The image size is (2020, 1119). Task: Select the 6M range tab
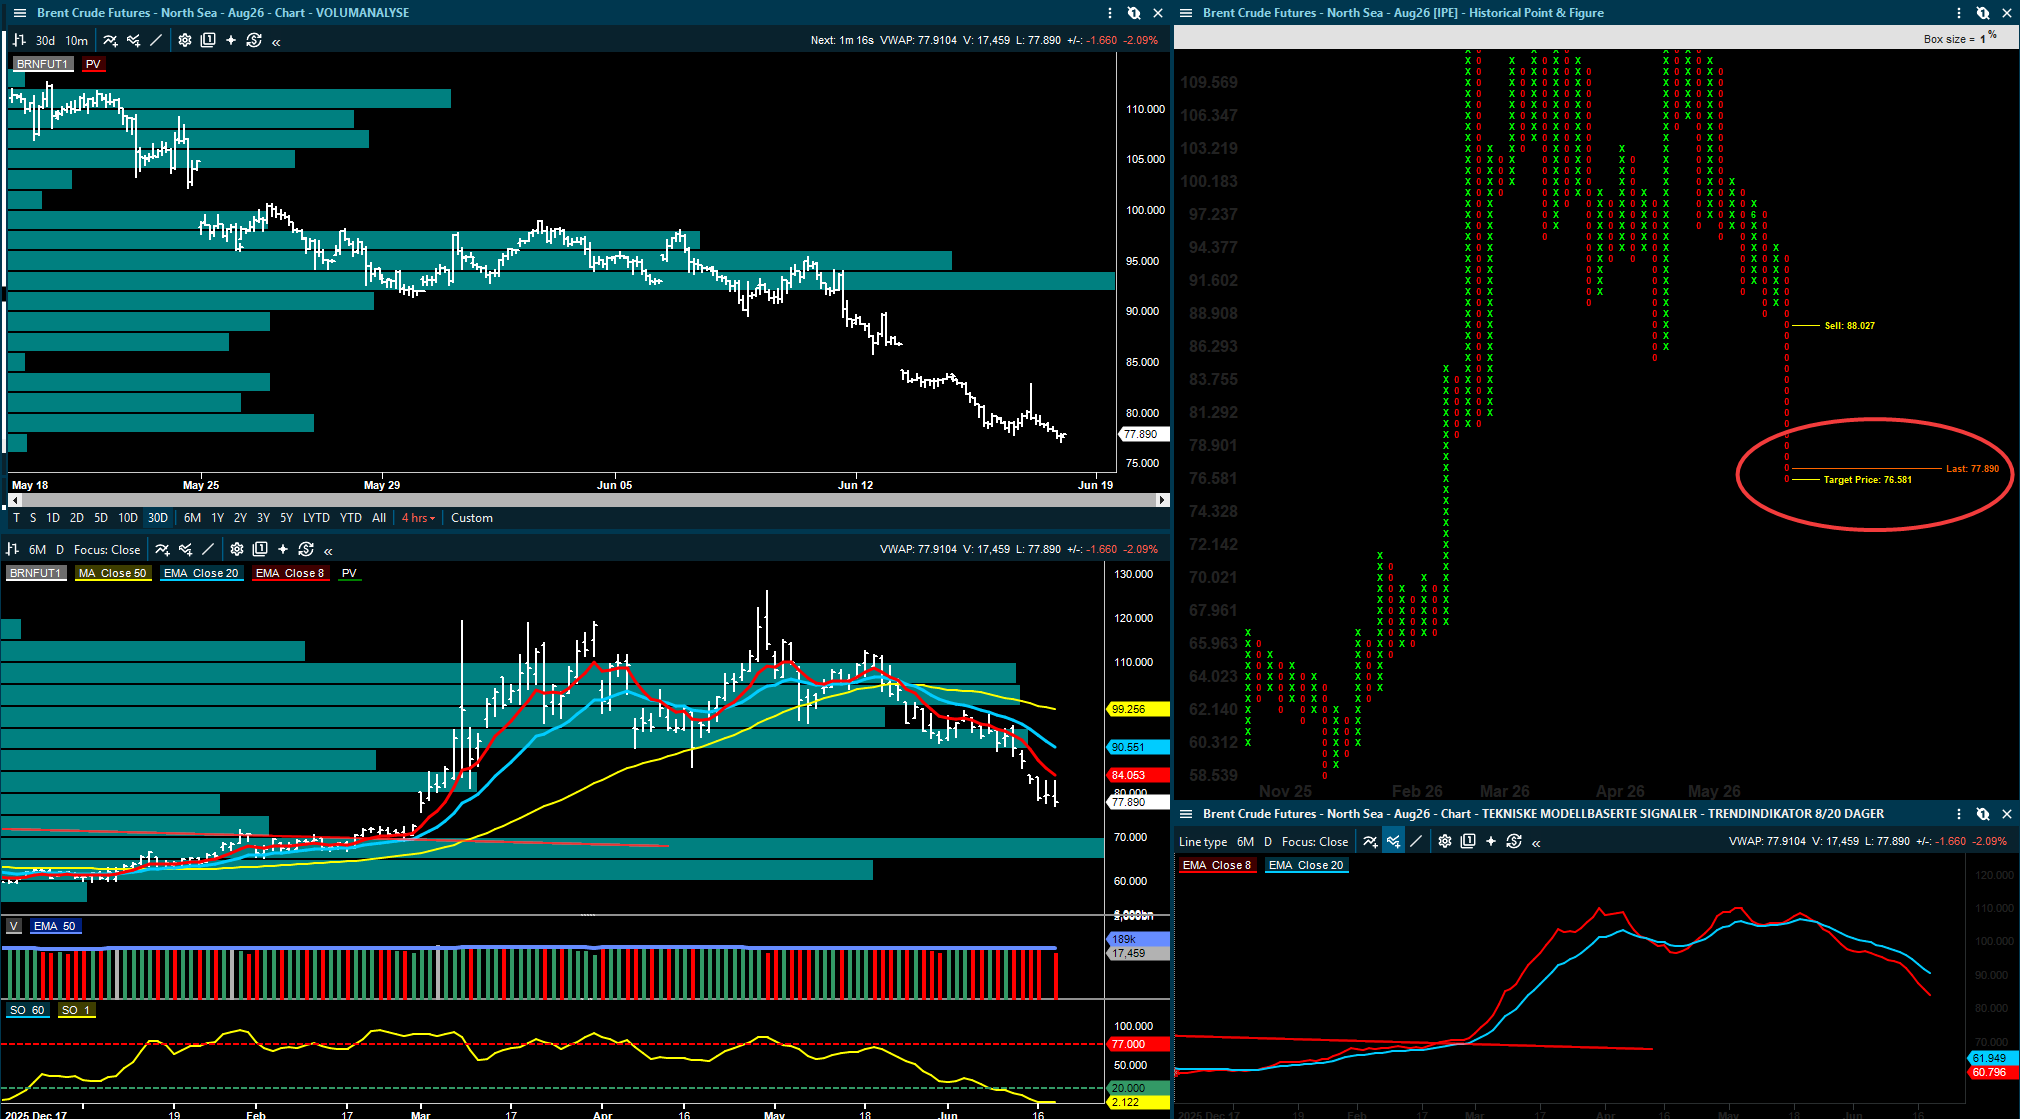pyautogui.click(x=192, y=518)
